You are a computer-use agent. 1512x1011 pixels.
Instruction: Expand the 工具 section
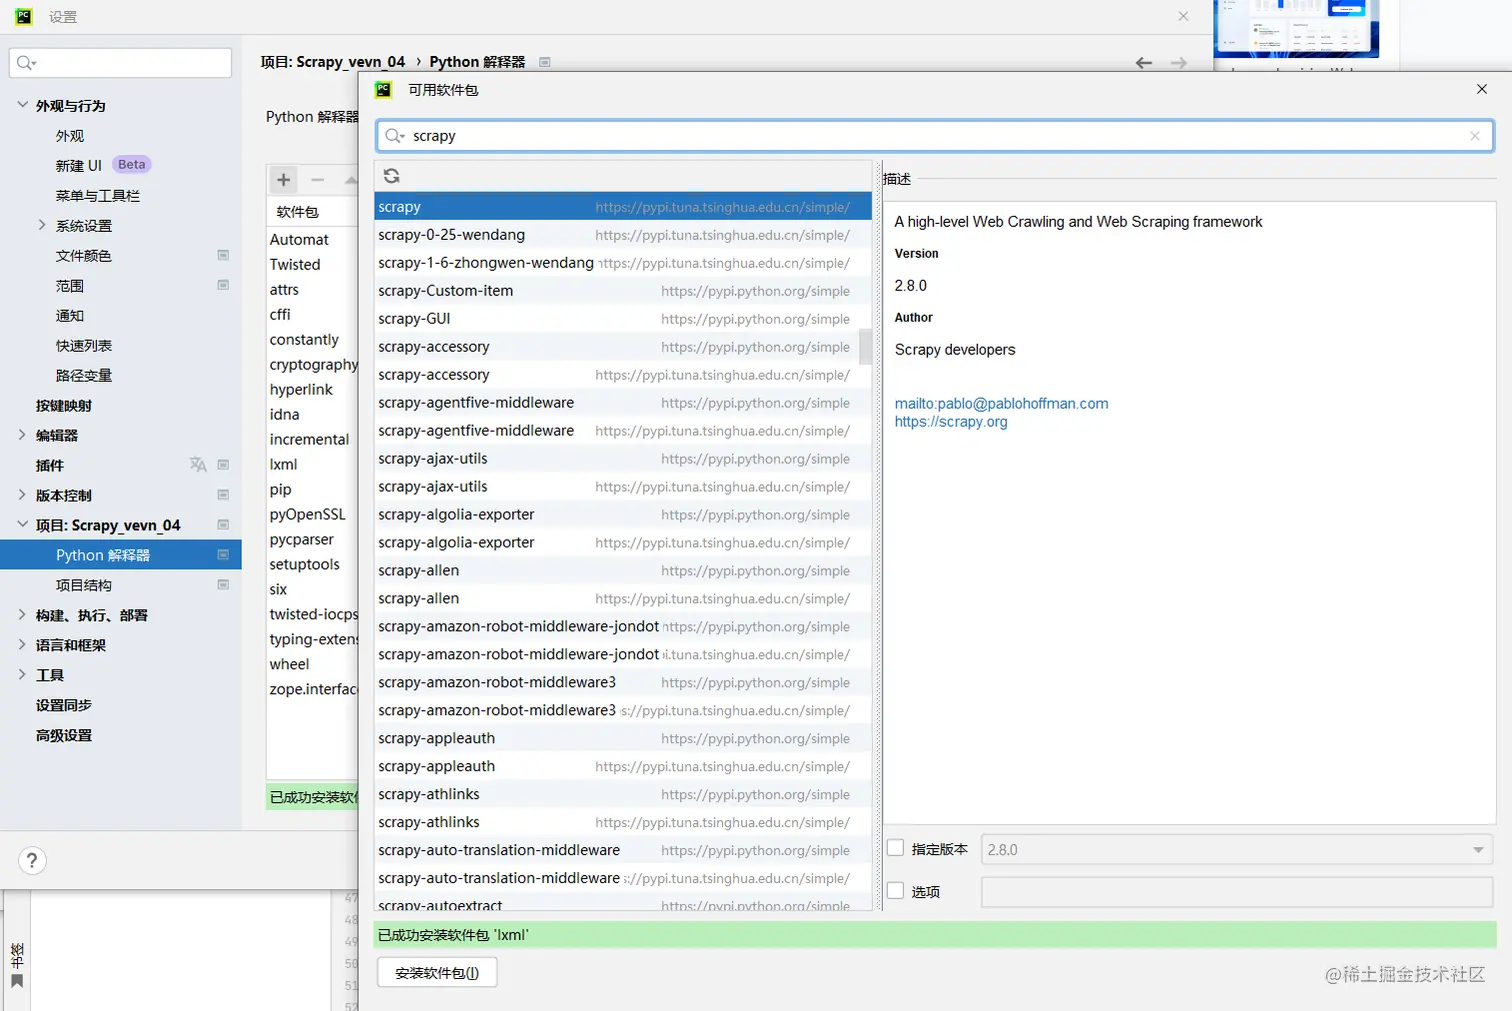(x=22, y=675)
